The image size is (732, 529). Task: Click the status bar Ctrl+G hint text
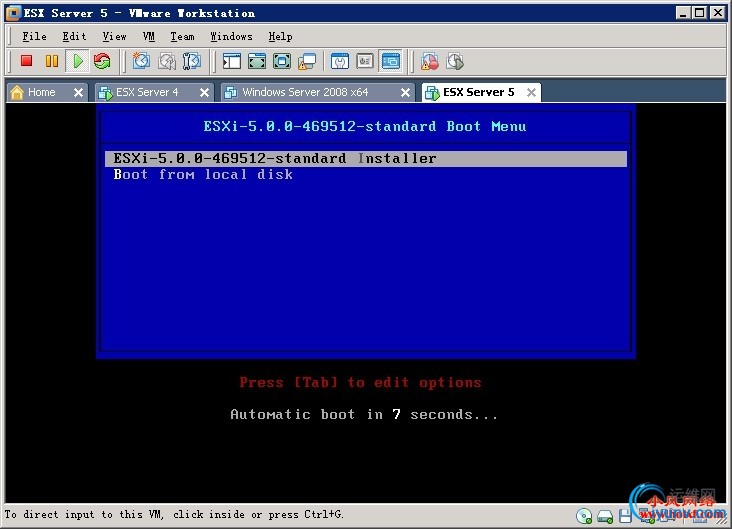coord(174,515)
